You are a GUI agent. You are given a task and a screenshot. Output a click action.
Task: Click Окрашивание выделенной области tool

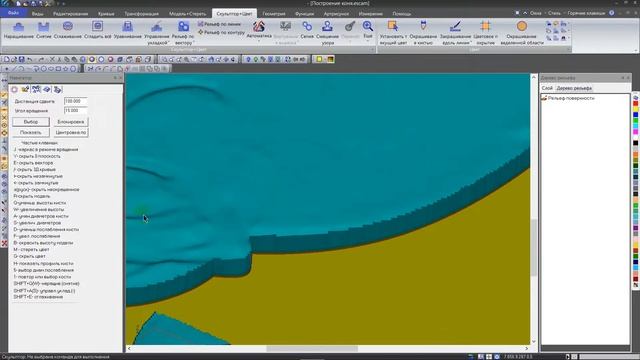click(522, 33)
